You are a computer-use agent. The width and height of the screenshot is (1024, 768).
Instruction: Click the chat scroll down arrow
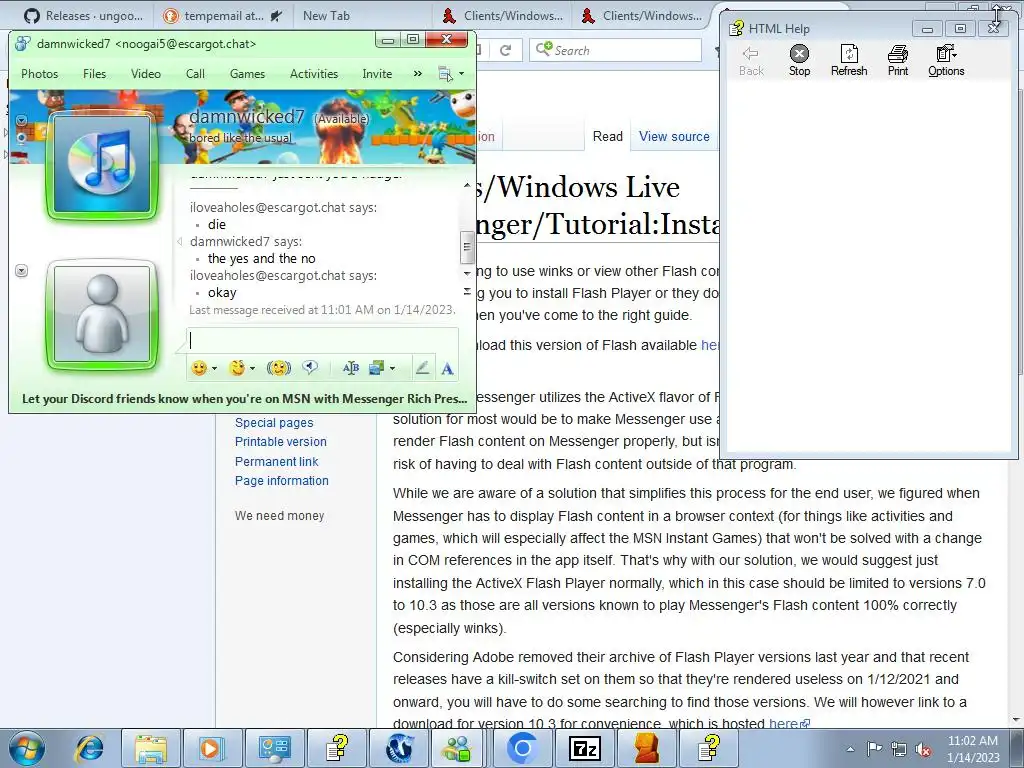tap(467, 273)
